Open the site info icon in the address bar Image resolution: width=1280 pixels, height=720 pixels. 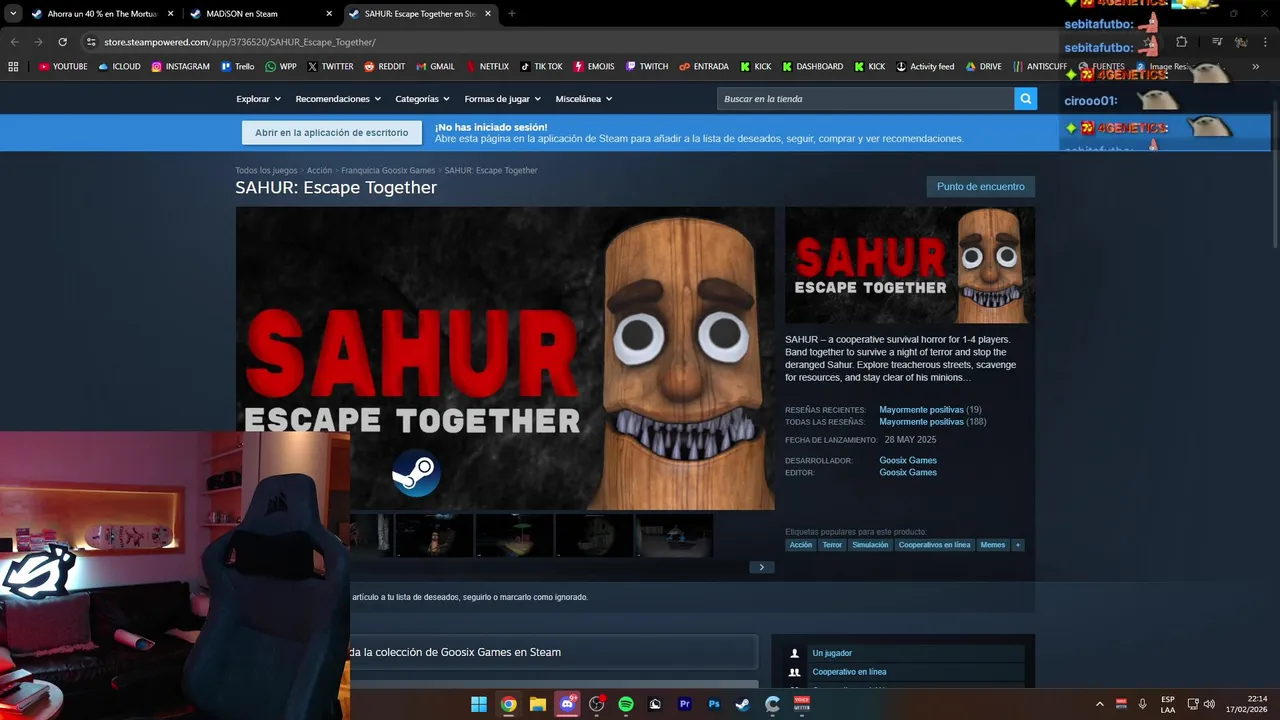pyautogui.click(x=91, y=42)
